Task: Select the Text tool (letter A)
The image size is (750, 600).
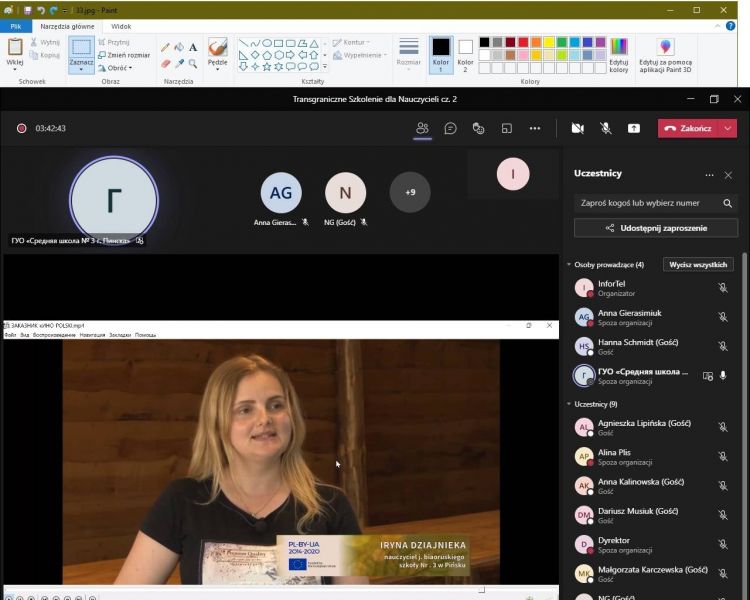Action: click(193, 47)
